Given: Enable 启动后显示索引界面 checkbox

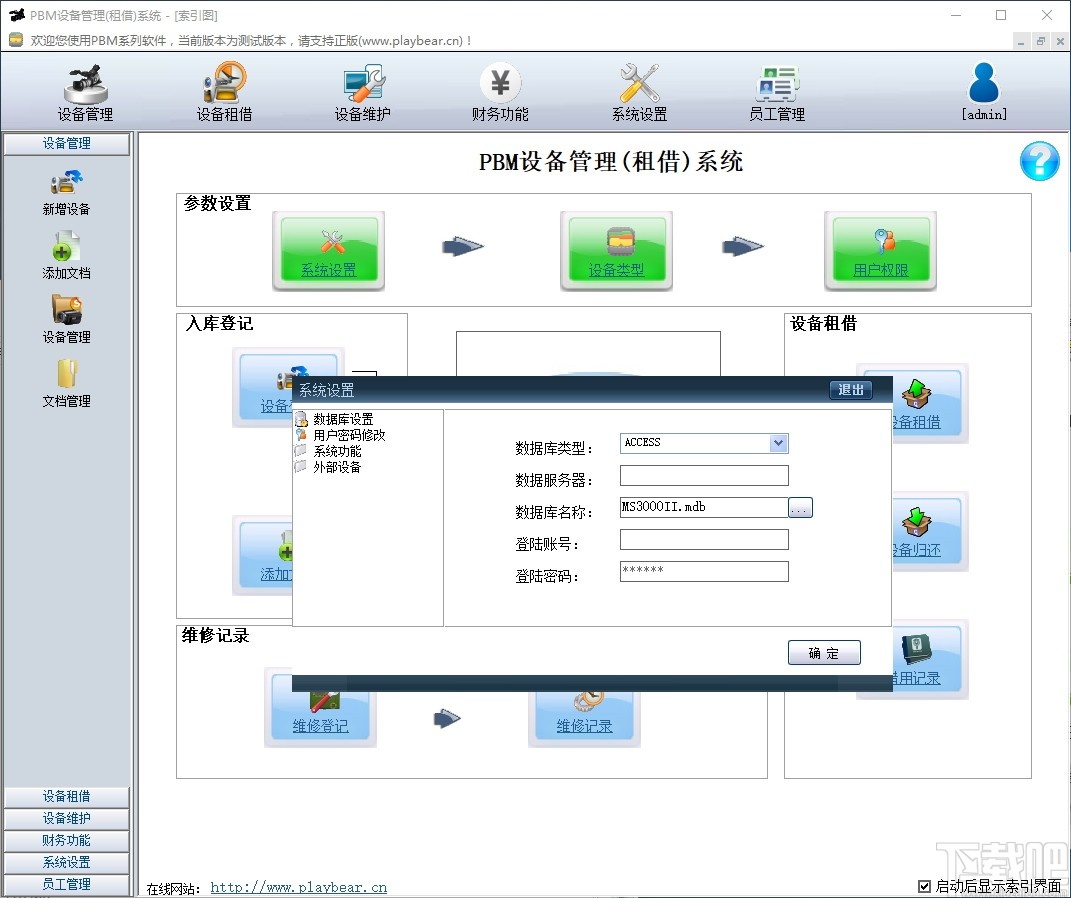Looking at the screenshot, I should (x=925, y=885).
